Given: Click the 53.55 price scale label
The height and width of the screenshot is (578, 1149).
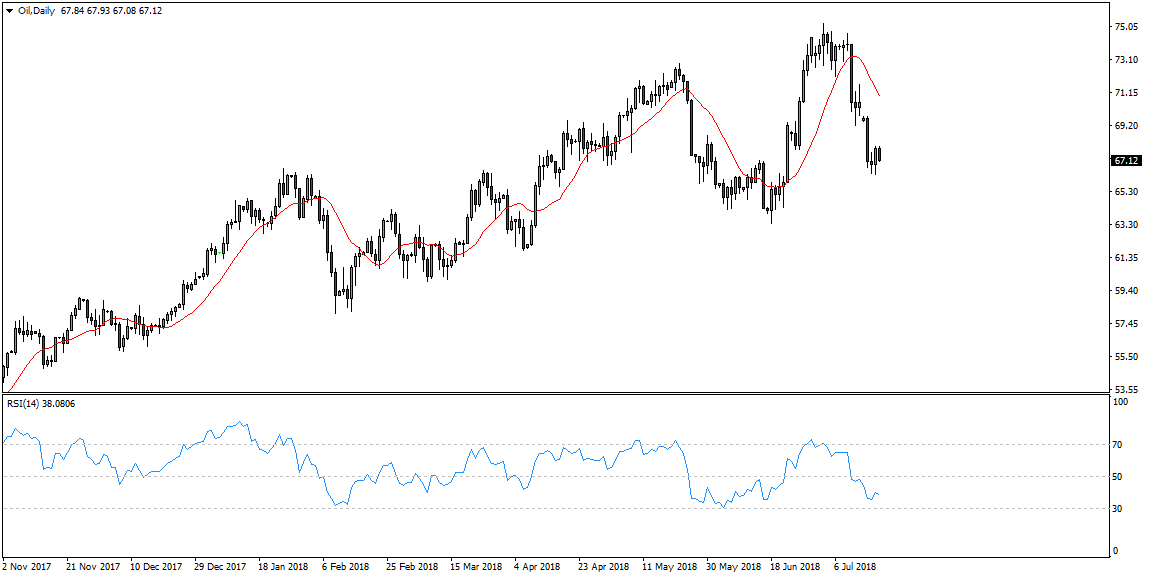Looking at the screenshot, I should 1126,389.
